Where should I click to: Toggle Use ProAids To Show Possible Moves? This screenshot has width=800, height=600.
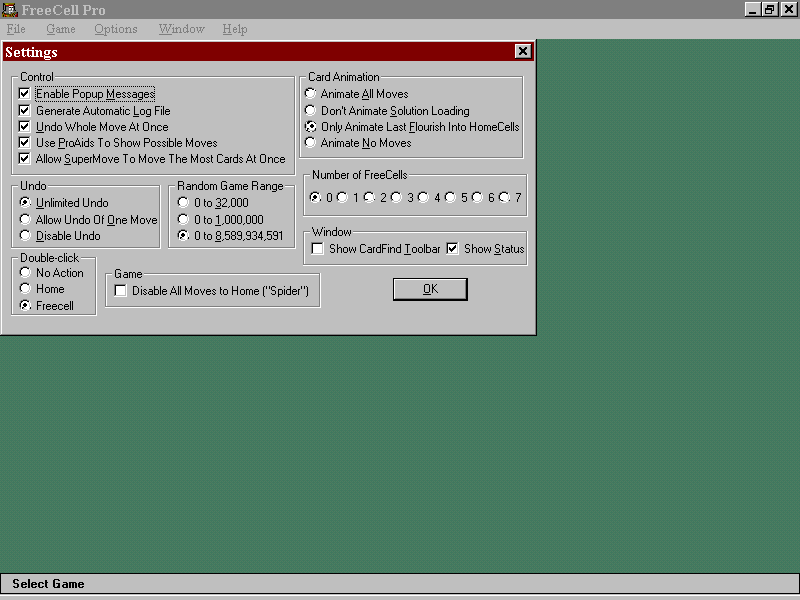point(25,143)
